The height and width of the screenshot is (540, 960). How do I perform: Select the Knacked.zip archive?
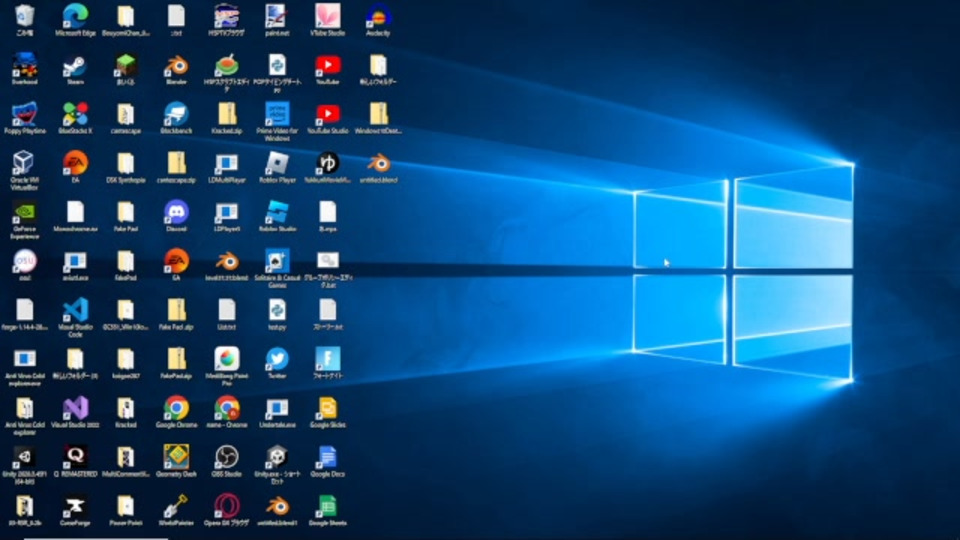pos(227,114)
